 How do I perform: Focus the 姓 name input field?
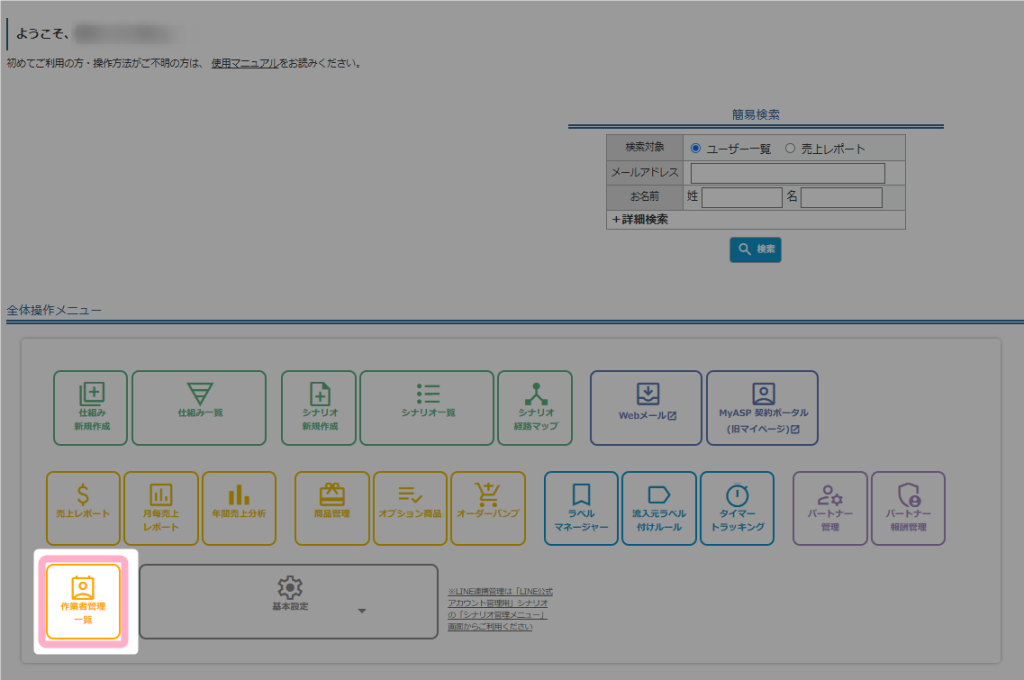741,197
